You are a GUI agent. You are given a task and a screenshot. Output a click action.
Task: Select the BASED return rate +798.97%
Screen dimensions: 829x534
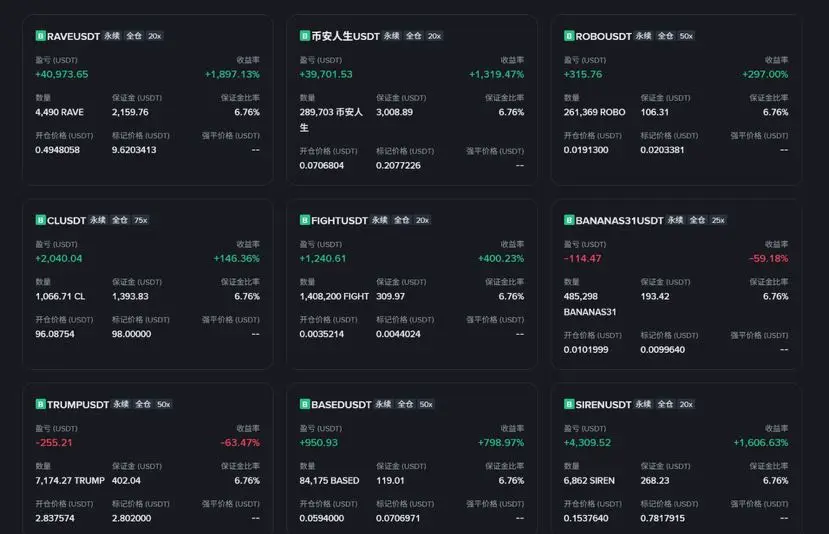(x=501, y=443)
